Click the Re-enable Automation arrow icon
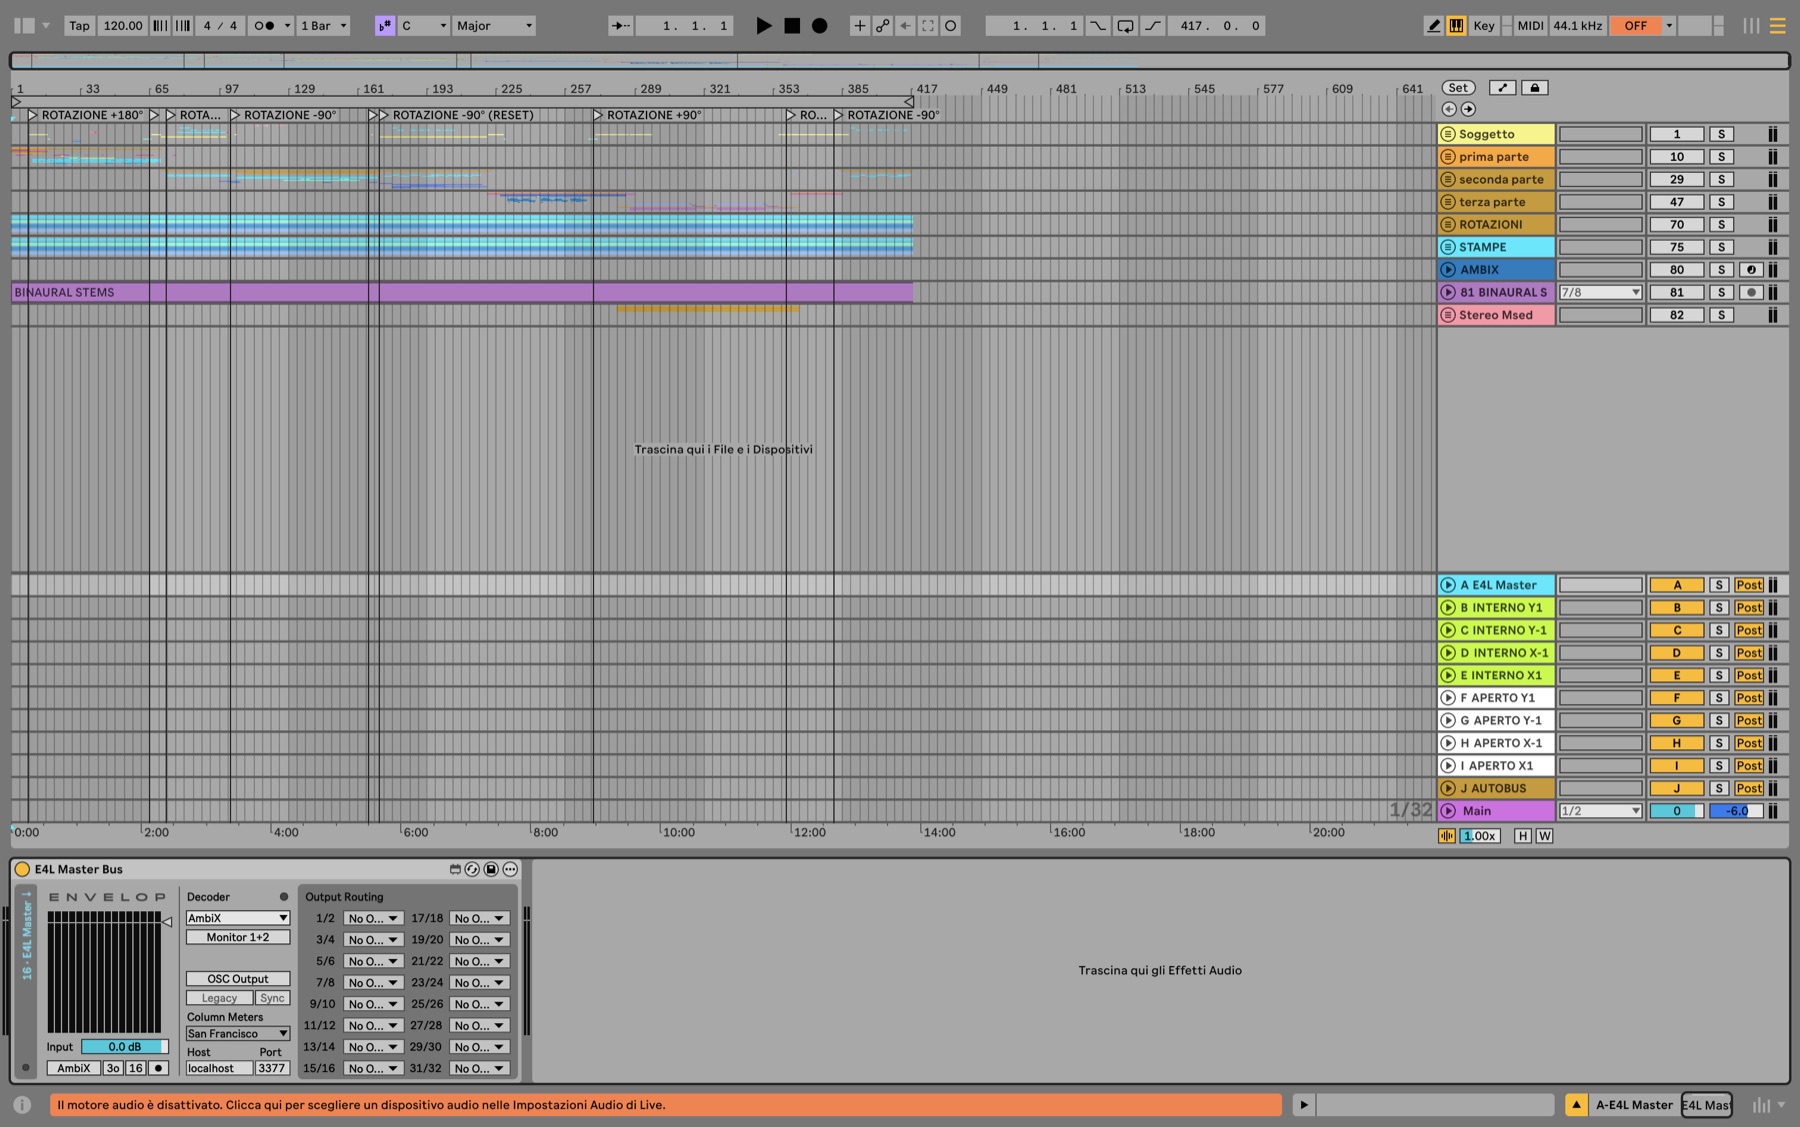Screen dimensions: 1800x1127 [905, 26]
